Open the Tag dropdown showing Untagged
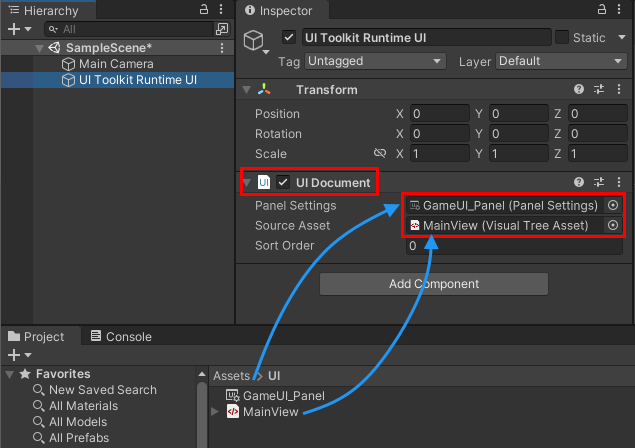 click(375, 61)
